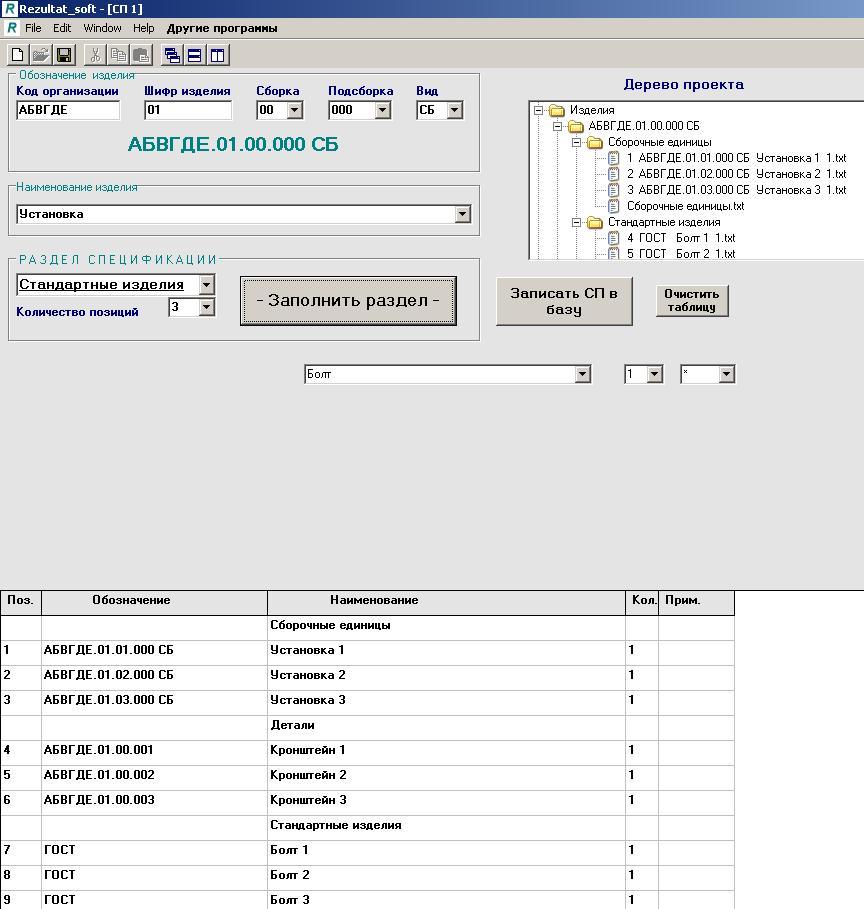Click the R application icon in menu bar
Image resolution: width=864 pixels, height=909 pixels.
[x=12, y=28]
